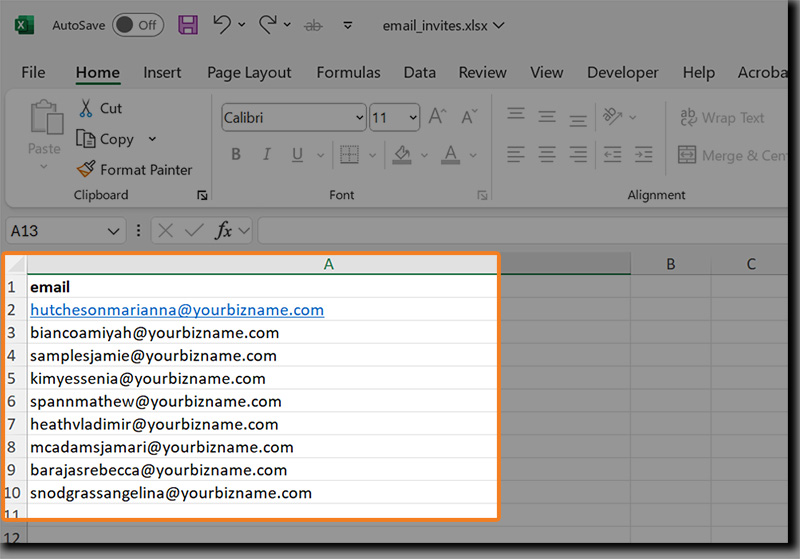Click the Font Color red swatch button

point(450,155)
